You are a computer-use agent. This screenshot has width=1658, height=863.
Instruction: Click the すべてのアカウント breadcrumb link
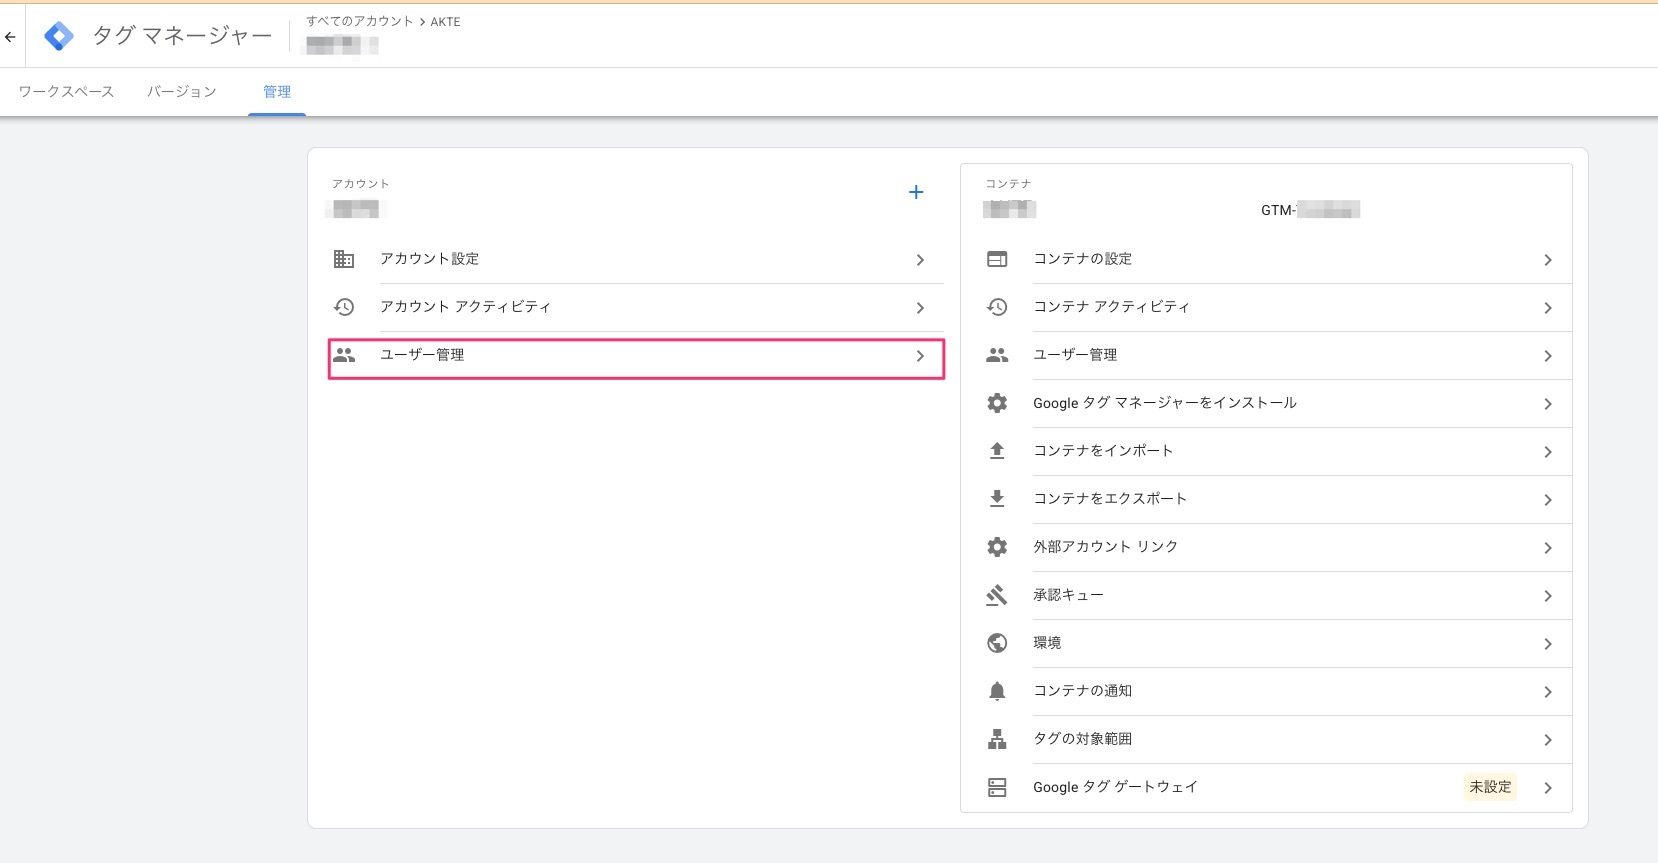pyautogui.click(x=359, y=21)
